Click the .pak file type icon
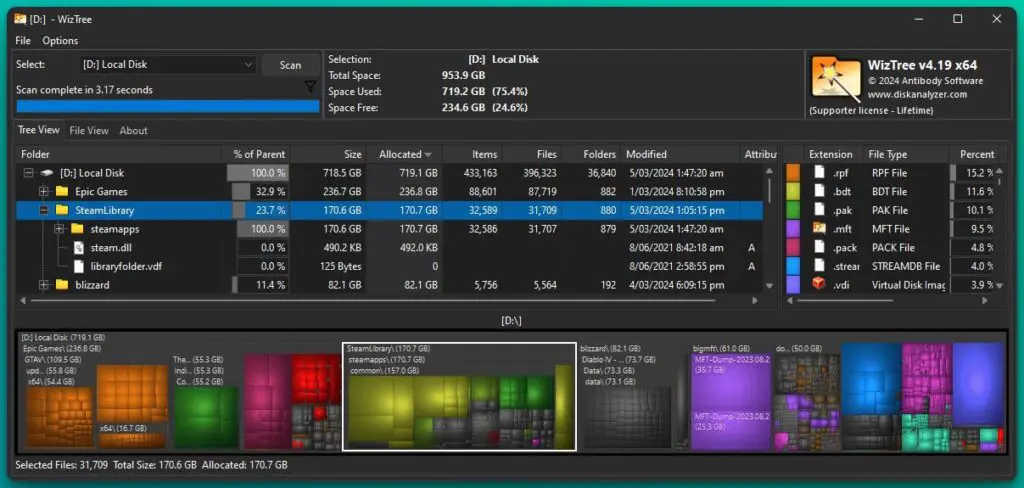Image resolution: width=1024 pixels, height=488 pixels. (x=819, y=210)
